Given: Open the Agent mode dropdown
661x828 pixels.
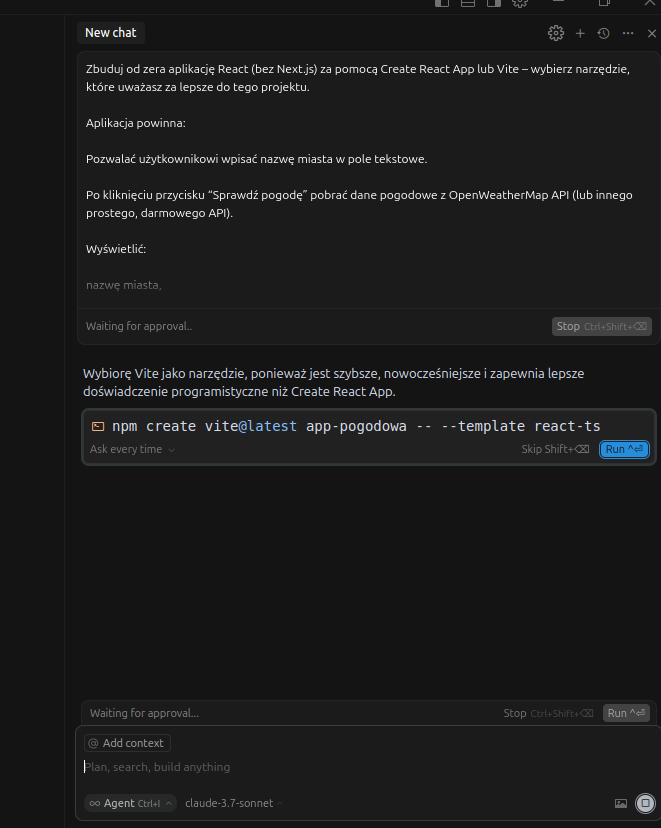Looking at the screenshot, I should pyautogui.click(x=130, y=803).
